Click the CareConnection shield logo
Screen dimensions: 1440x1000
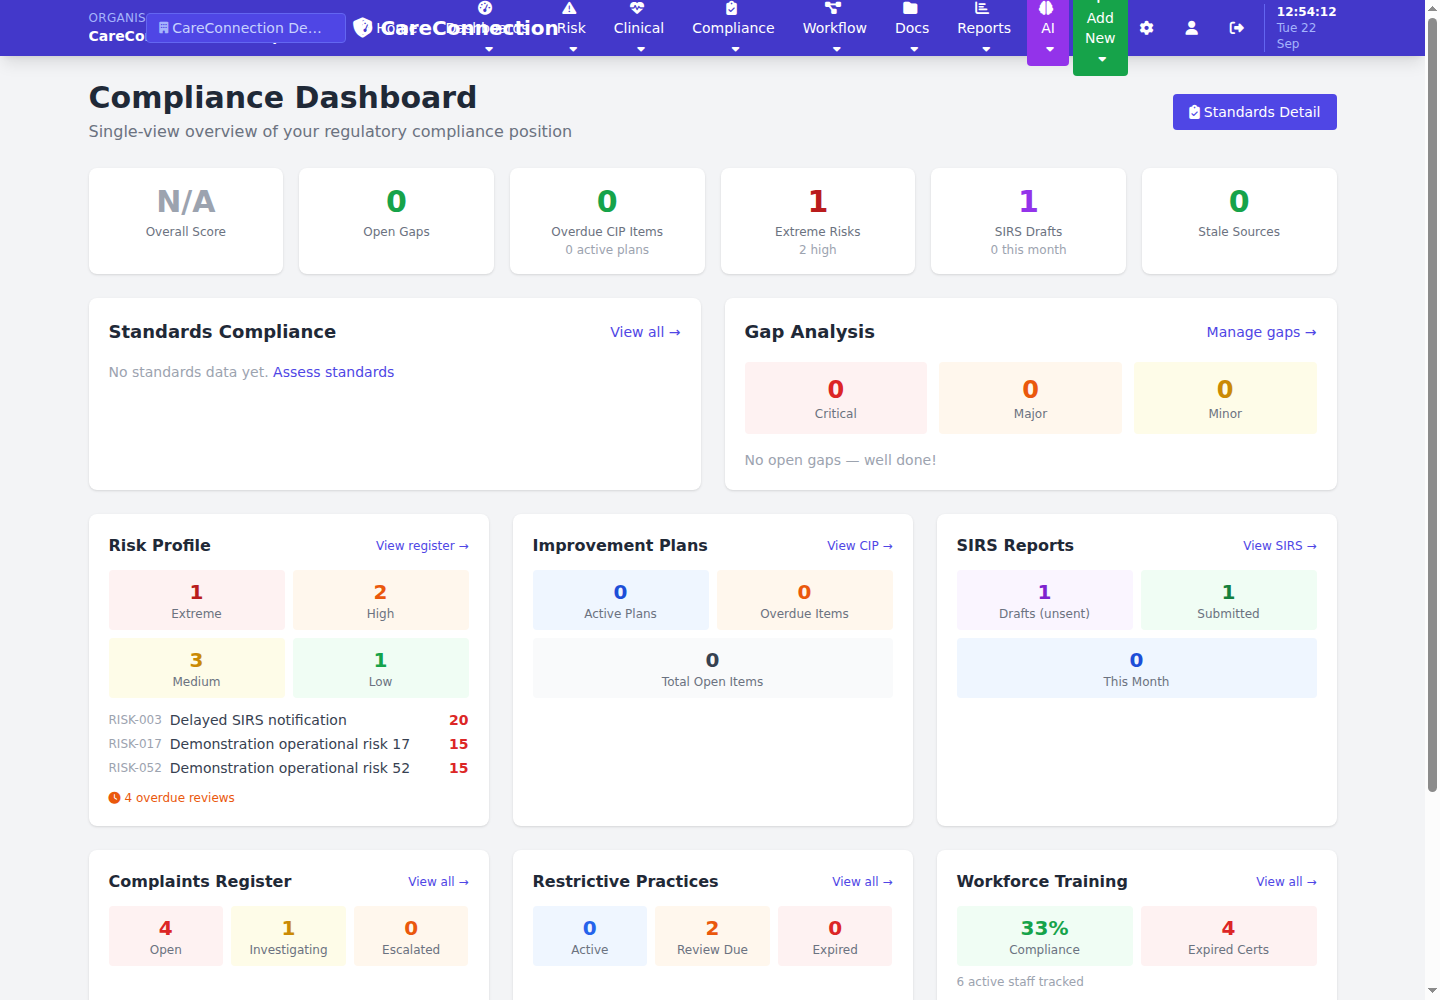363,28
